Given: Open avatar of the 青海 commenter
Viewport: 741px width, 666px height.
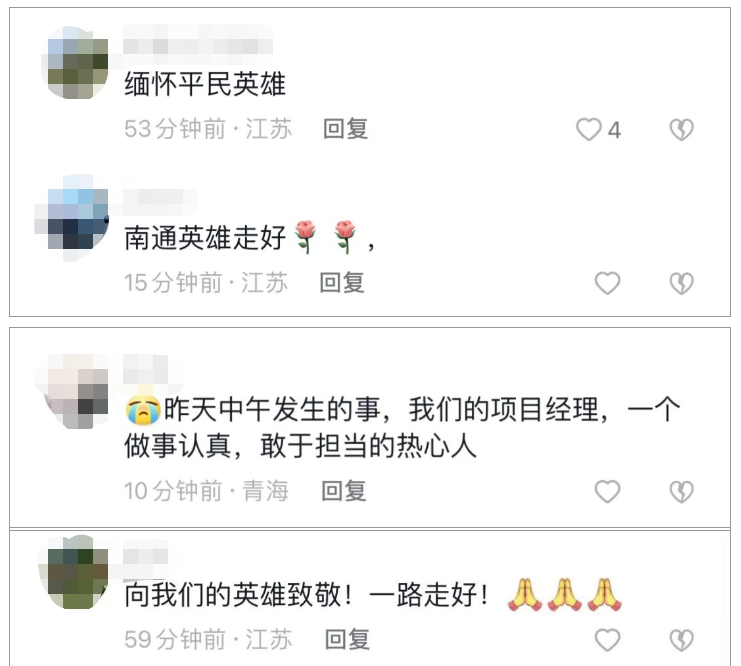Looking at the screenshot, I should tap(72, 391).
